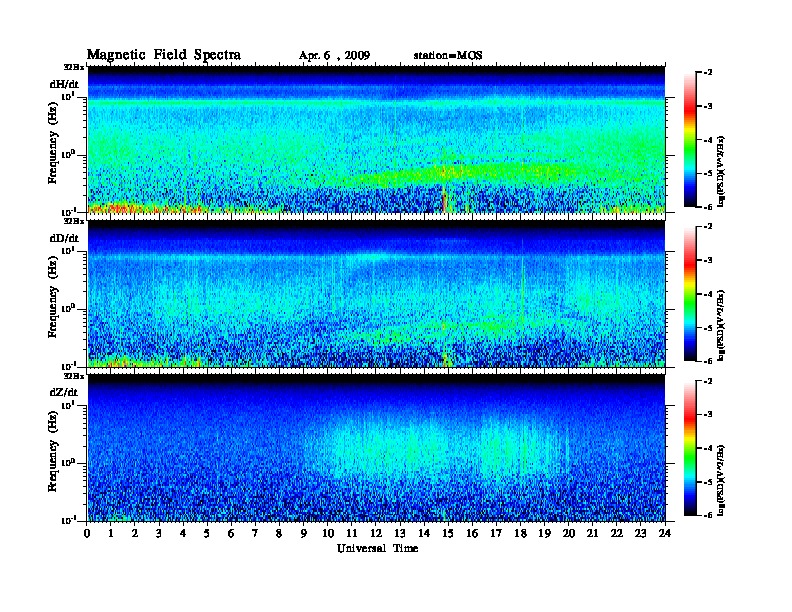
Task: Click the "Universal Time" axis label
Action: point(377,548)
